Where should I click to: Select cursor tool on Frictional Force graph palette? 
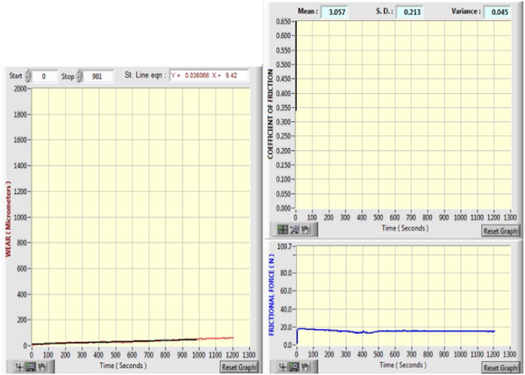(x=283, y=367)
